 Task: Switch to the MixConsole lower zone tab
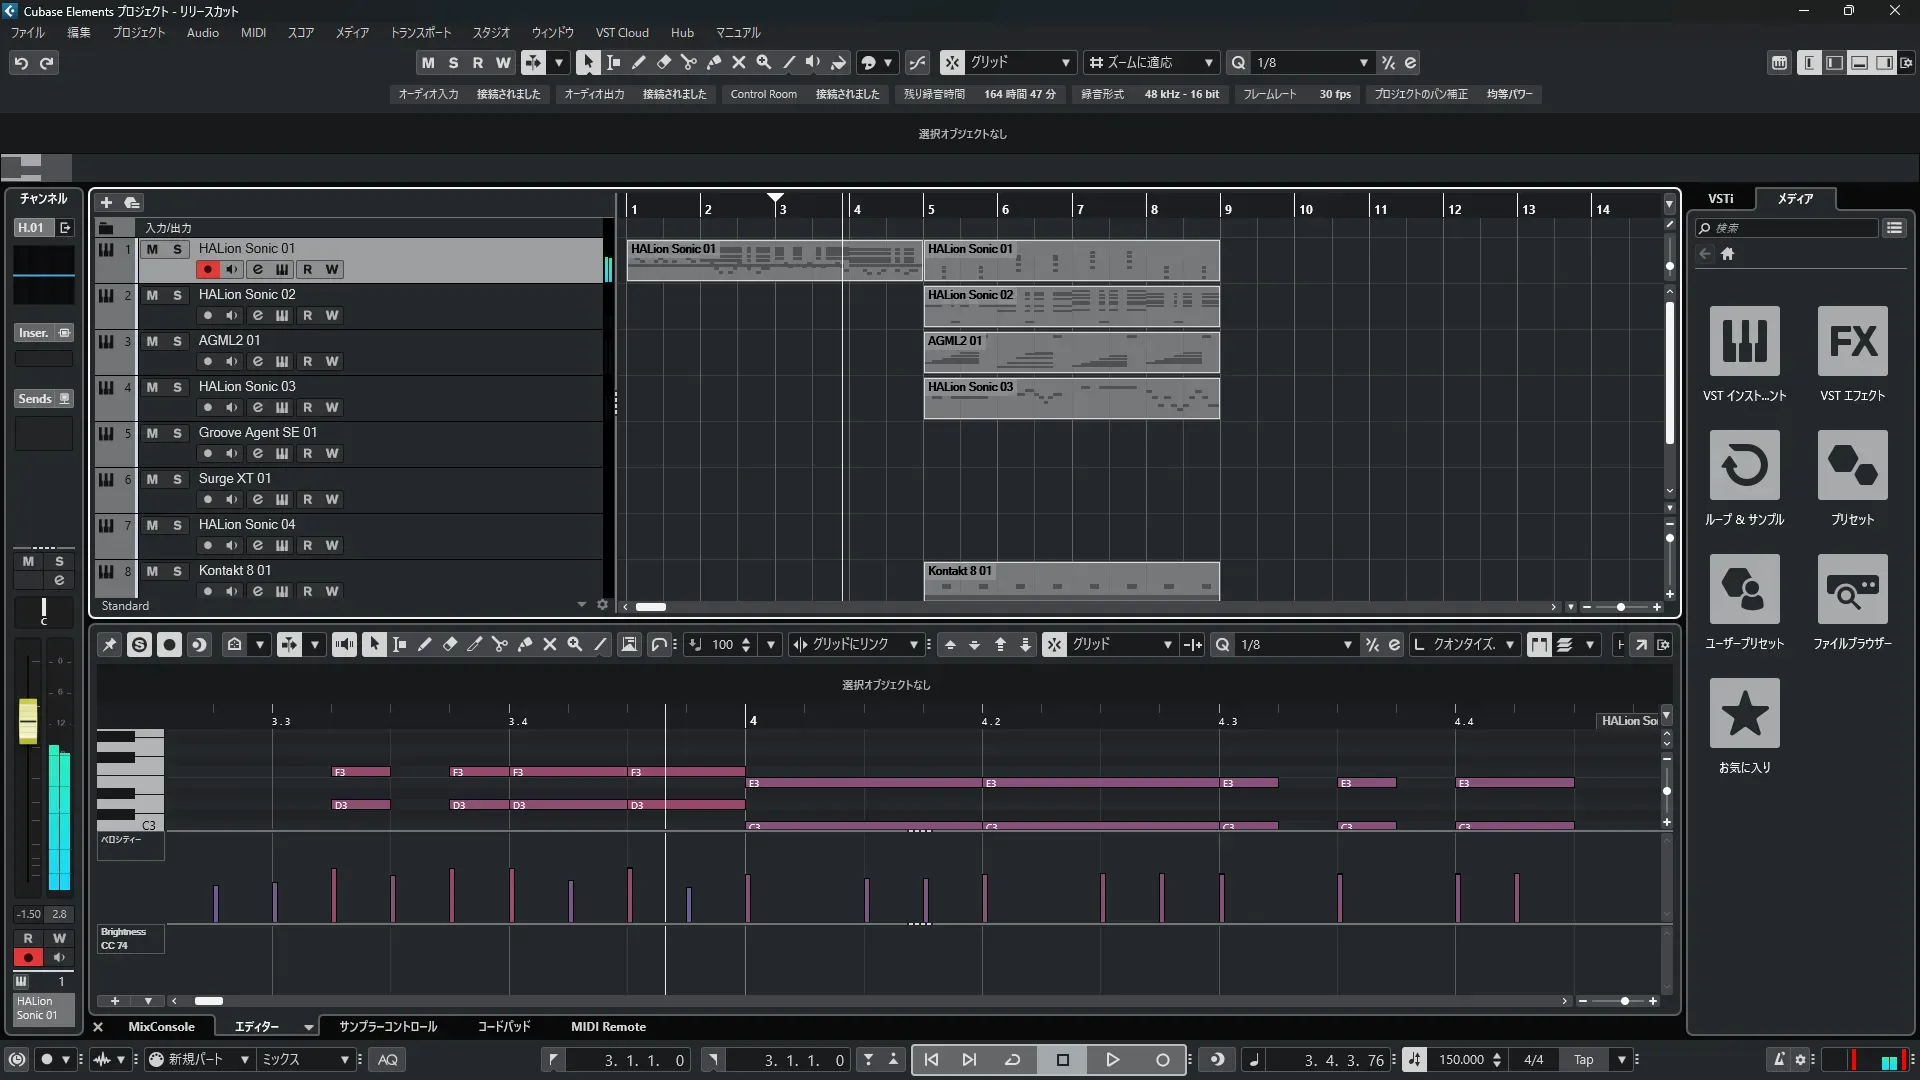(x=161, y=1027)
